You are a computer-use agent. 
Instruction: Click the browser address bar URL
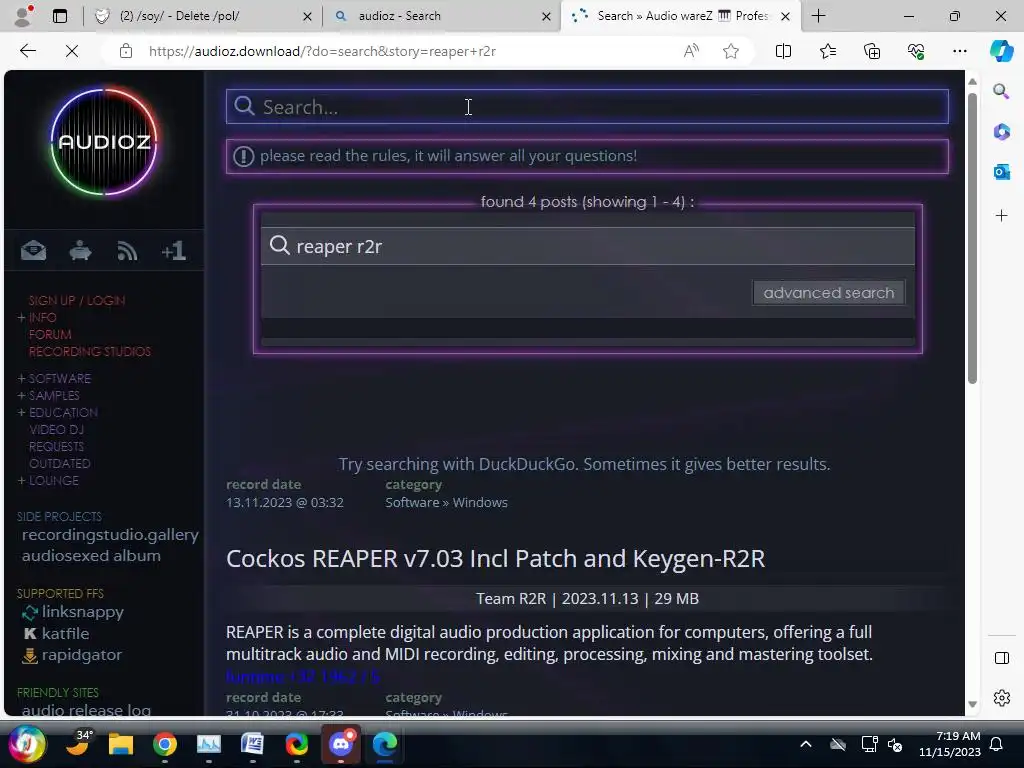[x=322, y=51]
